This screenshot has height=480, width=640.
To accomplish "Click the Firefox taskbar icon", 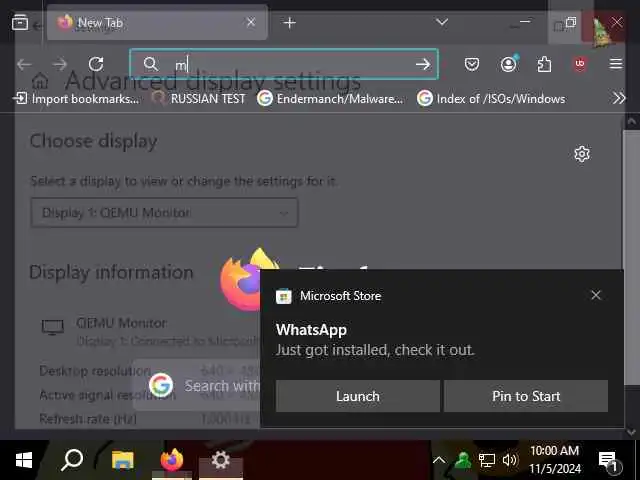I will click(172, 460).
